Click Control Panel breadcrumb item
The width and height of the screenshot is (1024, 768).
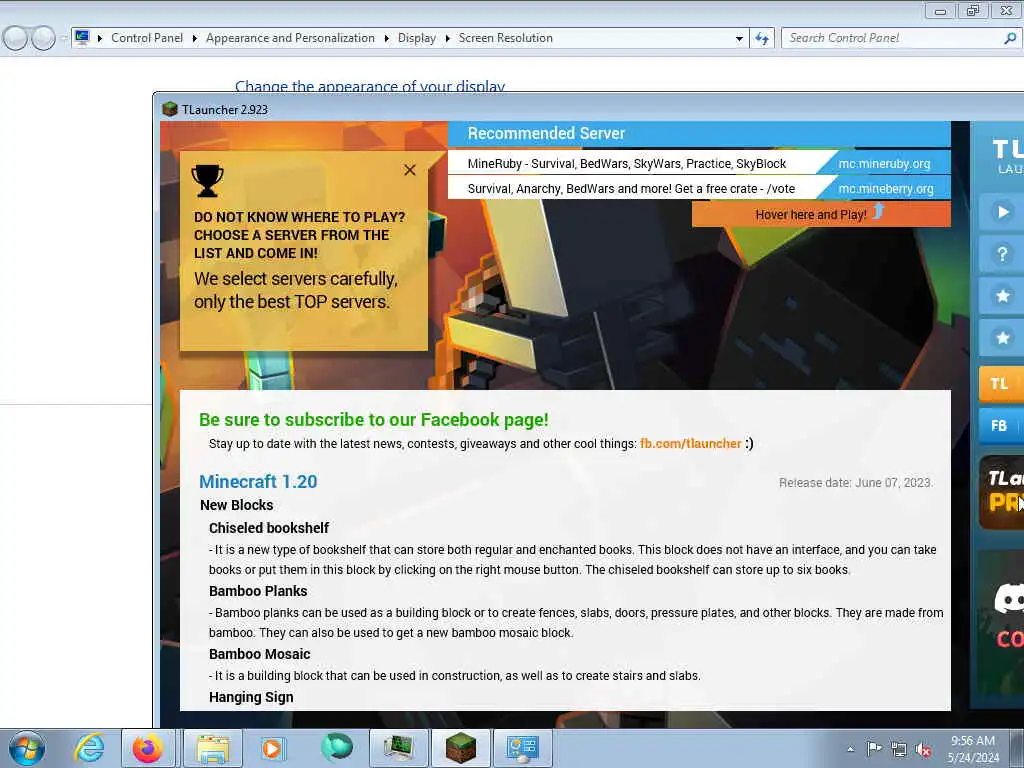point(147,38)
